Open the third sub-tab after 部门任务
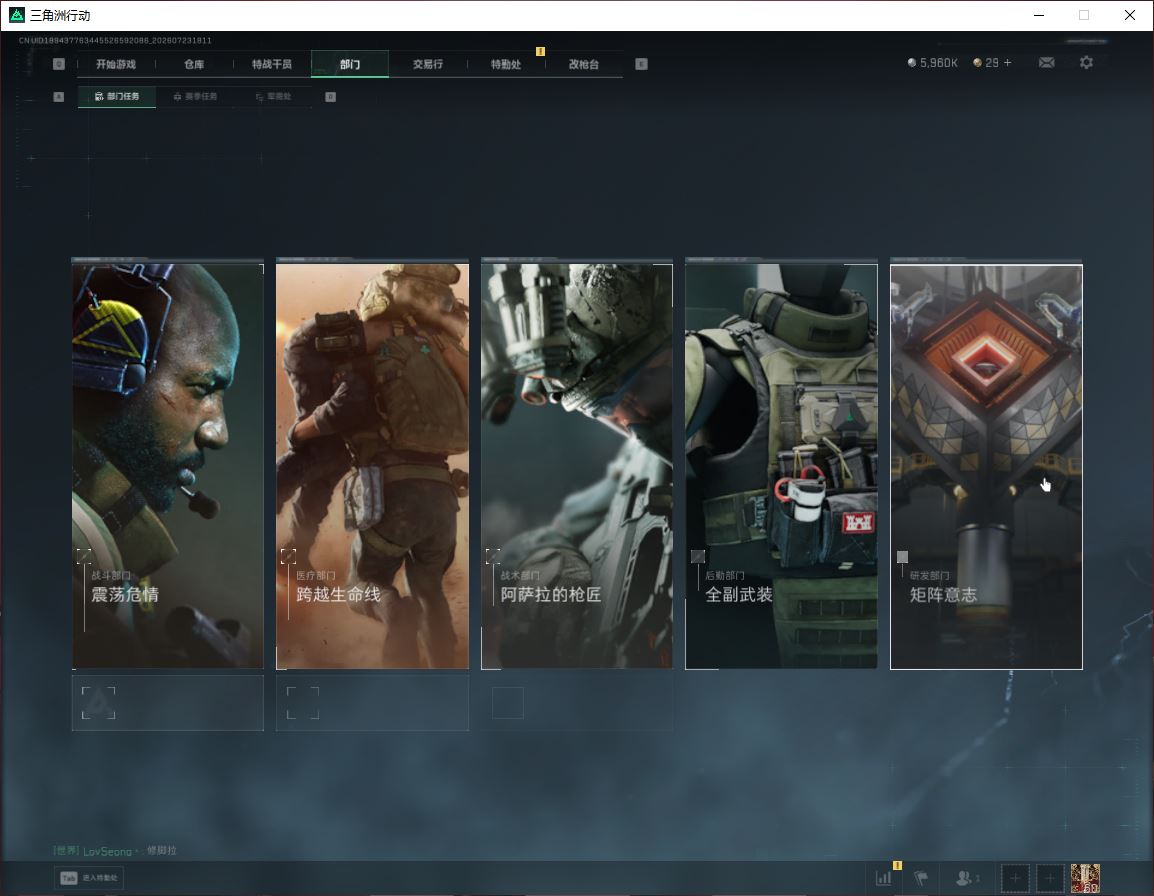 tap(273, 96)
